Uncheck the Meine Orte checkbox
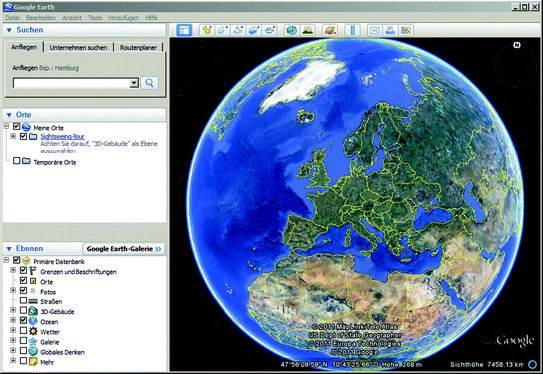This screenshot has height=374, width=543. click(16, 126)
